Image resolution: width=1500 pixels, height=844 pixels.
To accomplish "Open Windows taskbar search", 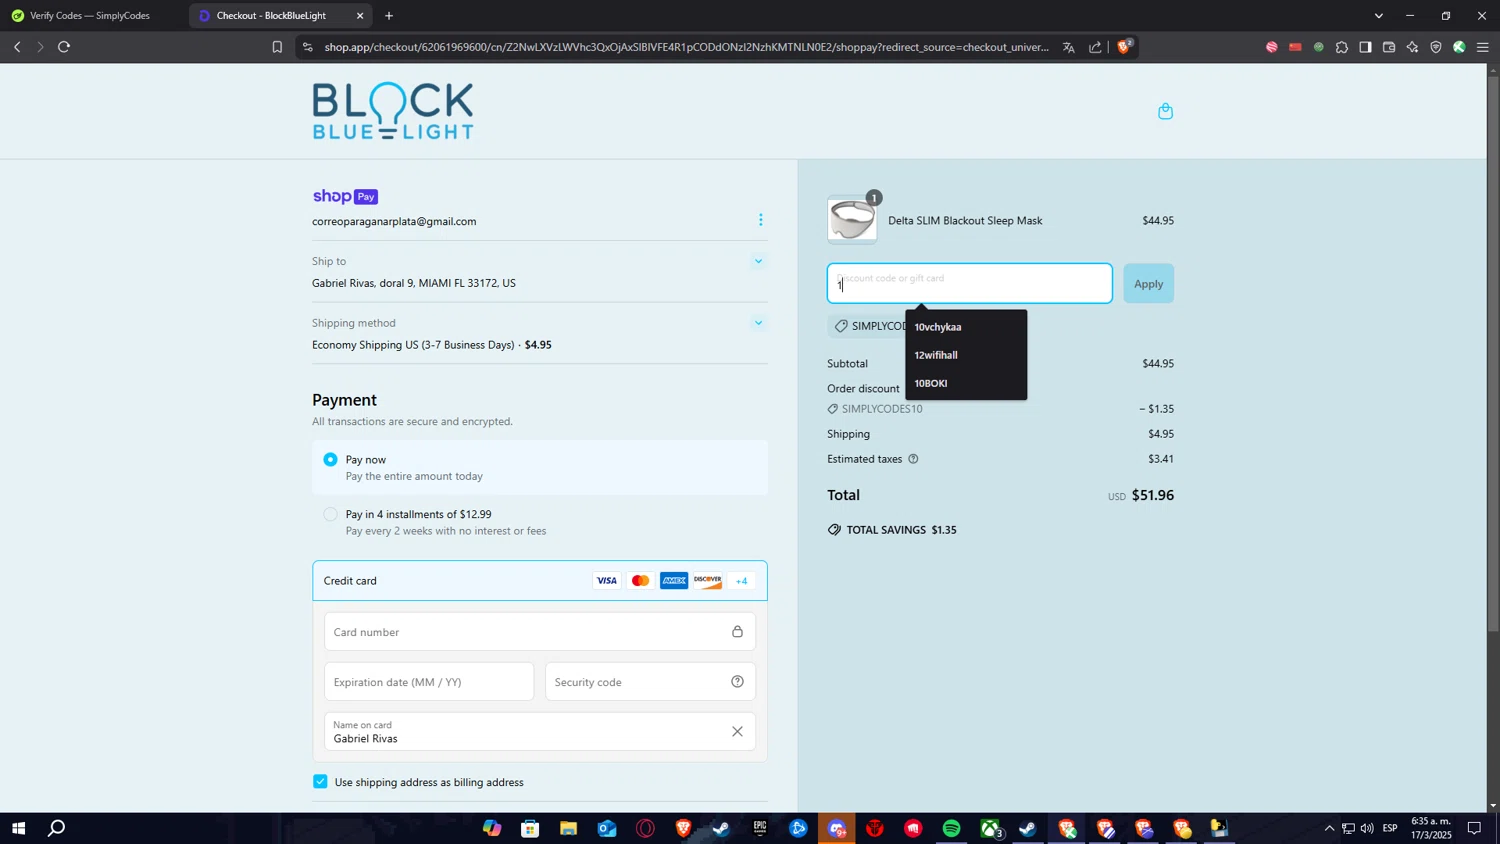I will pyautogui.click(x=57, y=828).
